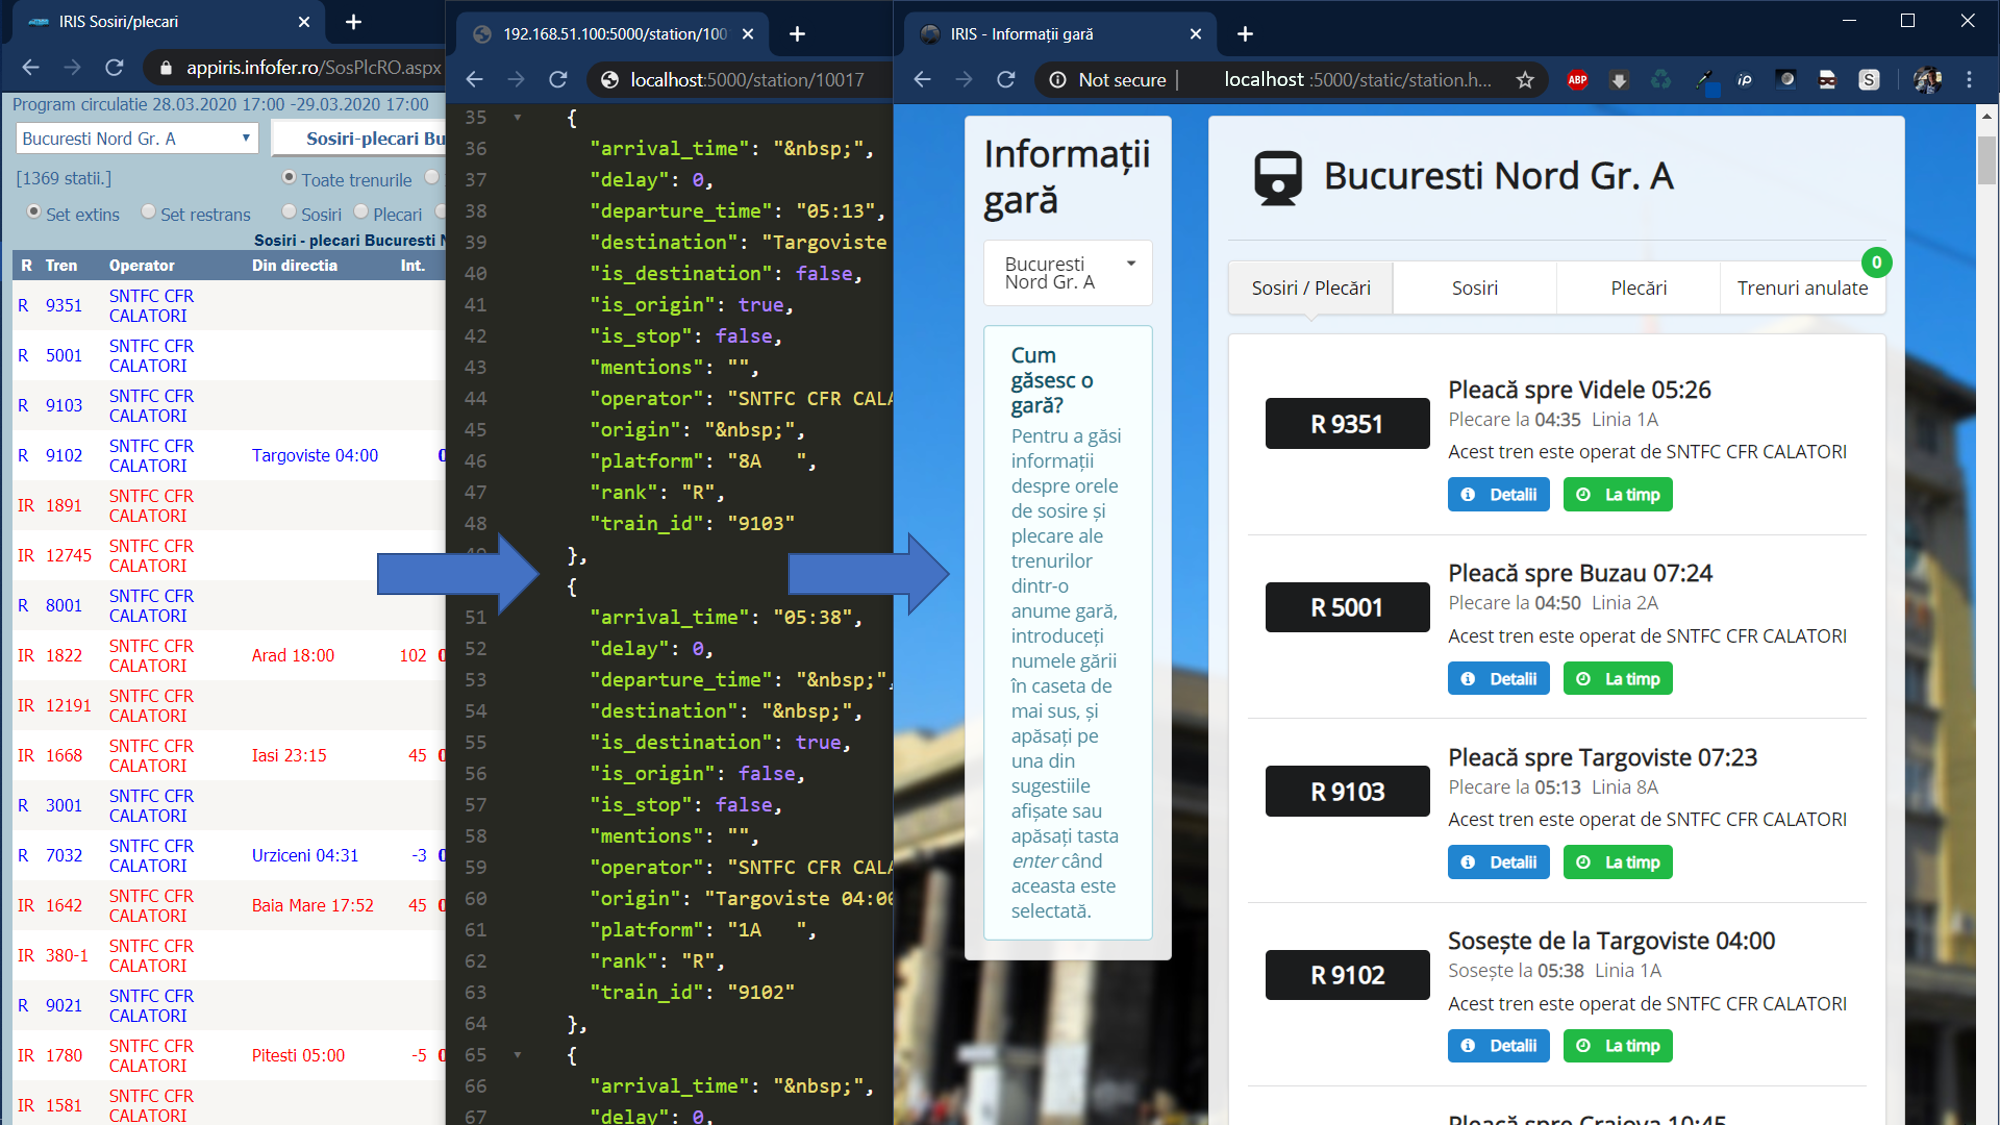Click train number 1891 in infofer table

pos(64,505)
